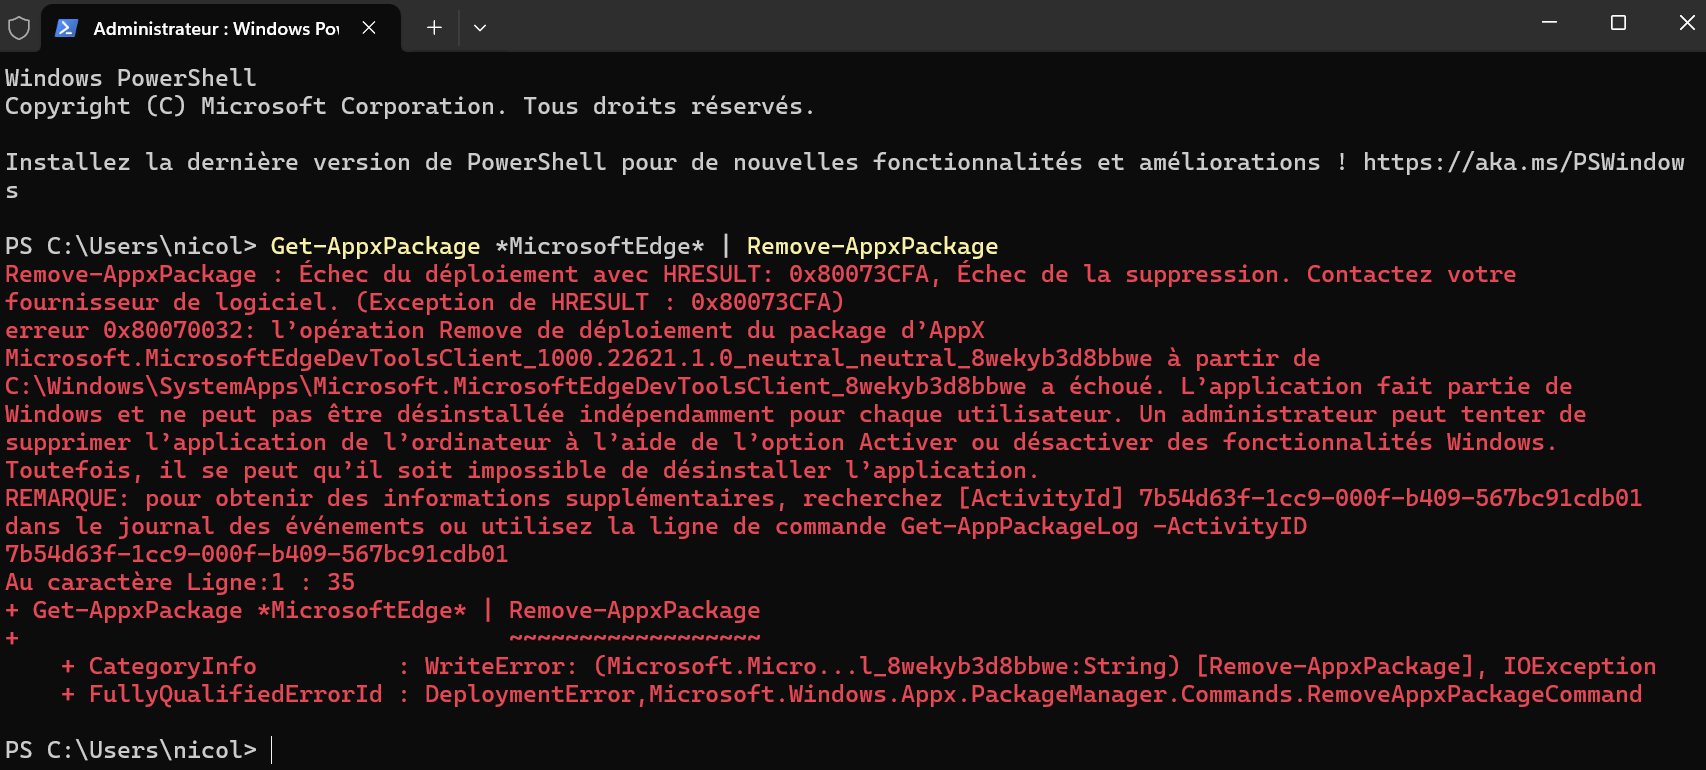The width and height of the screenshot is (1706, 770).
Task: Click the first HRESULT code 0x80073CFA
Action: 859,274
